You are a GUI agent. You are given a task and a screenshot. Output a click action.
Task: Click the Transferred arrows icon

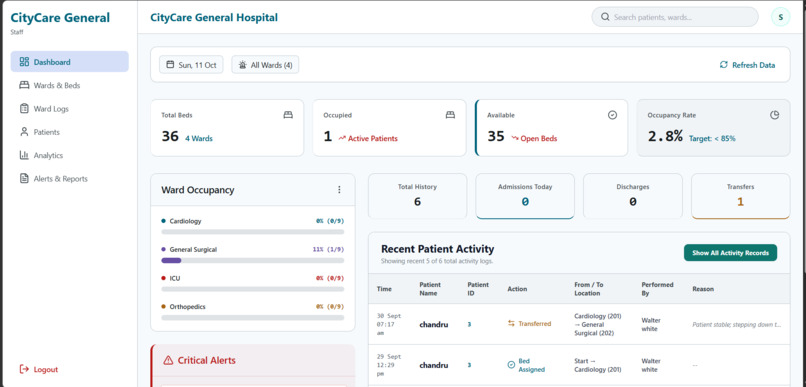point(511,323)
